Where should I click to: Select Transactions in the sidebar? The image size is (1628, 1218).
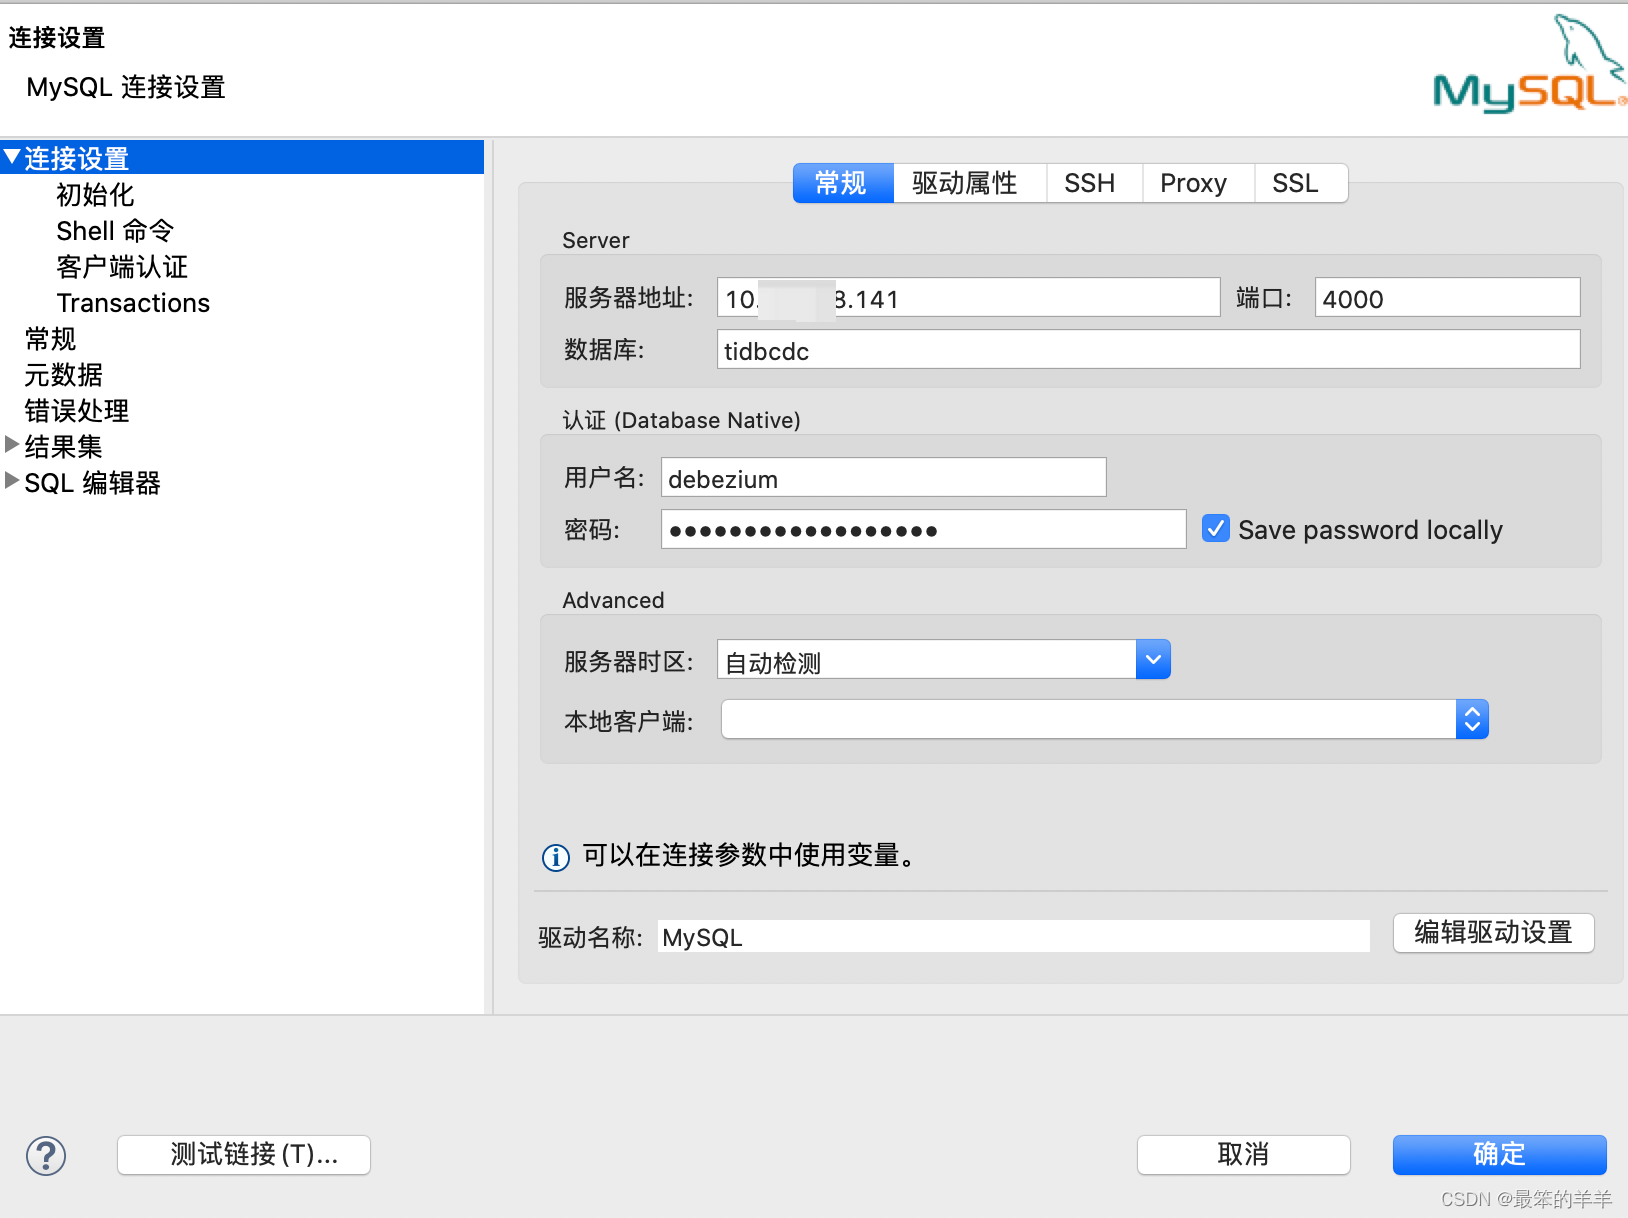[133, 303]
